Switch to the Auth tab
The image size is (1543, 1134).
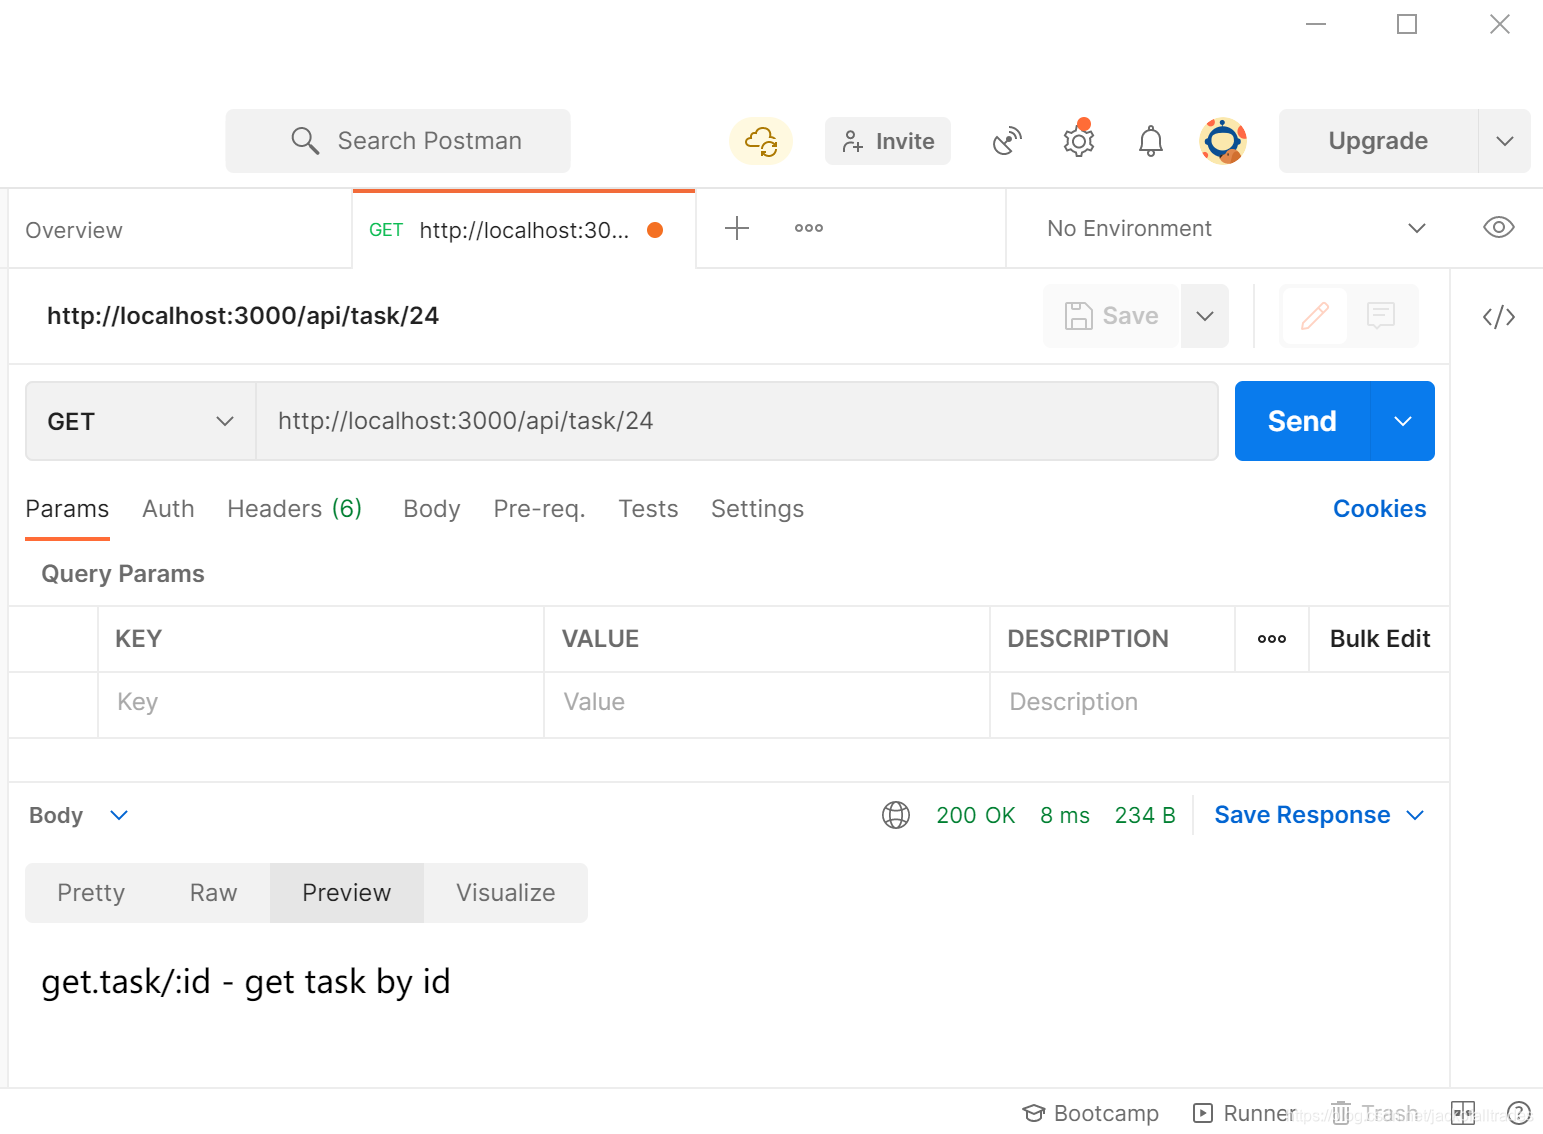pyautogui.click(x=168, y=509)
